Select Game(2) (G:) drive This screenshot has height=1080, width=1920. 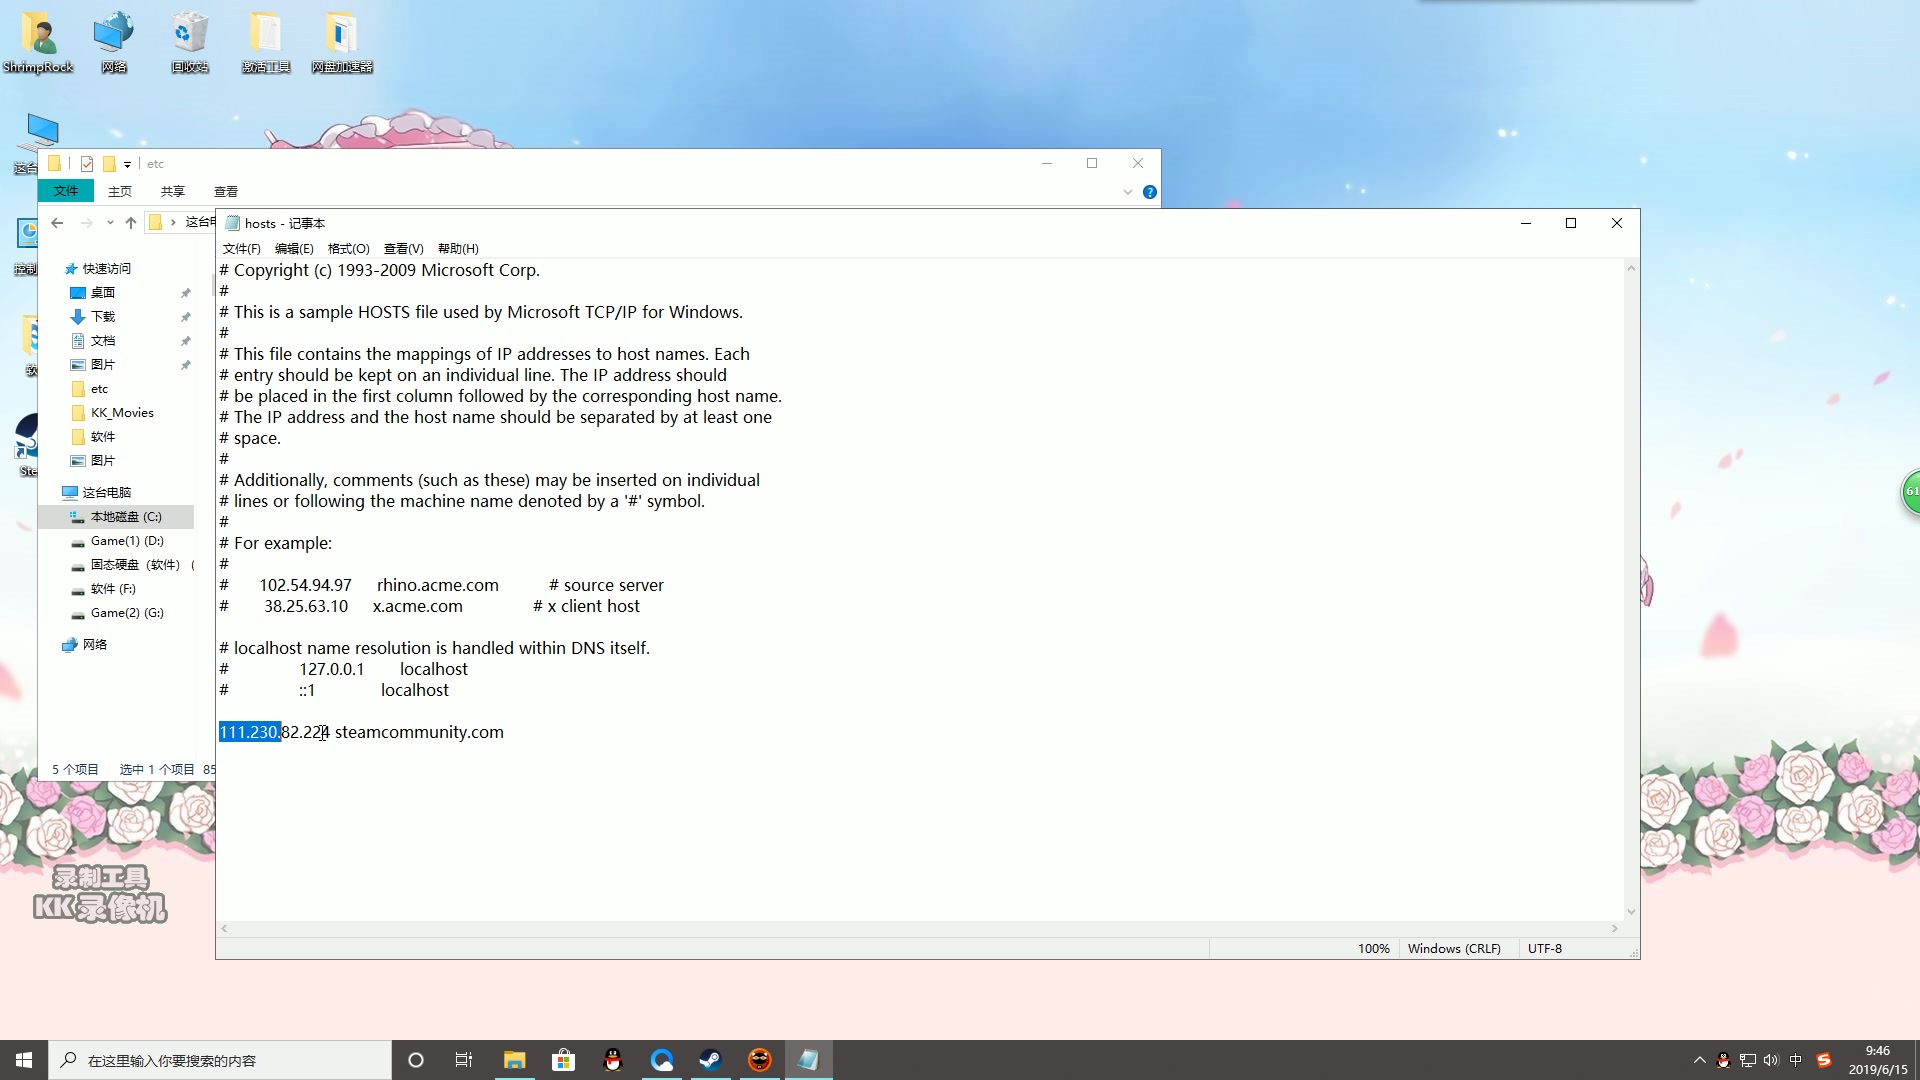click(127, 613)
